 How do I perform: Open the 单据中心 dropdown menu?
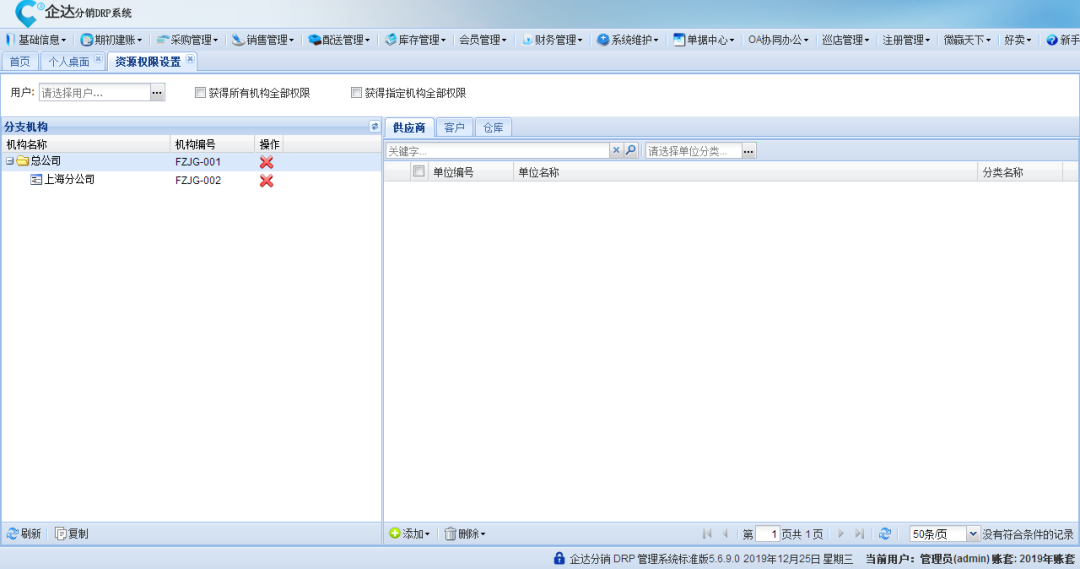coord(704,40)
